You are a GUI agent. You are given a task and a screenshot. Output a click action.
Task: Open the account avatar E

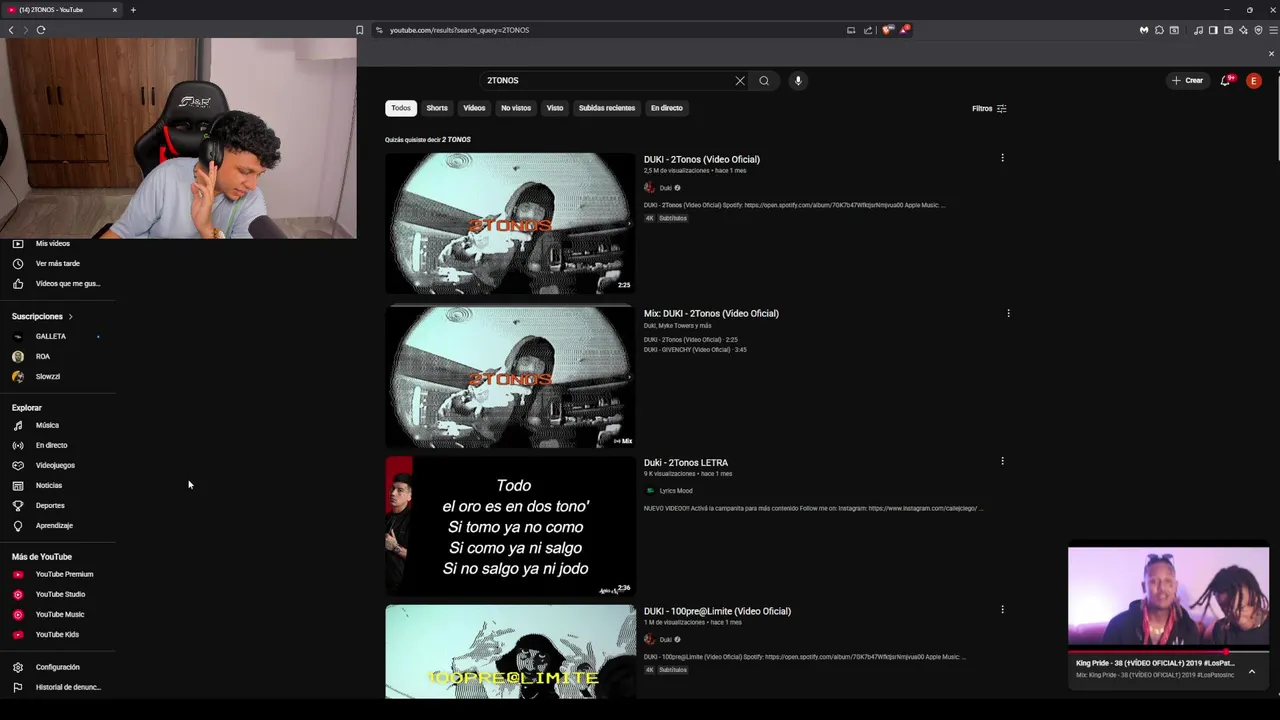click(1254, 81)
